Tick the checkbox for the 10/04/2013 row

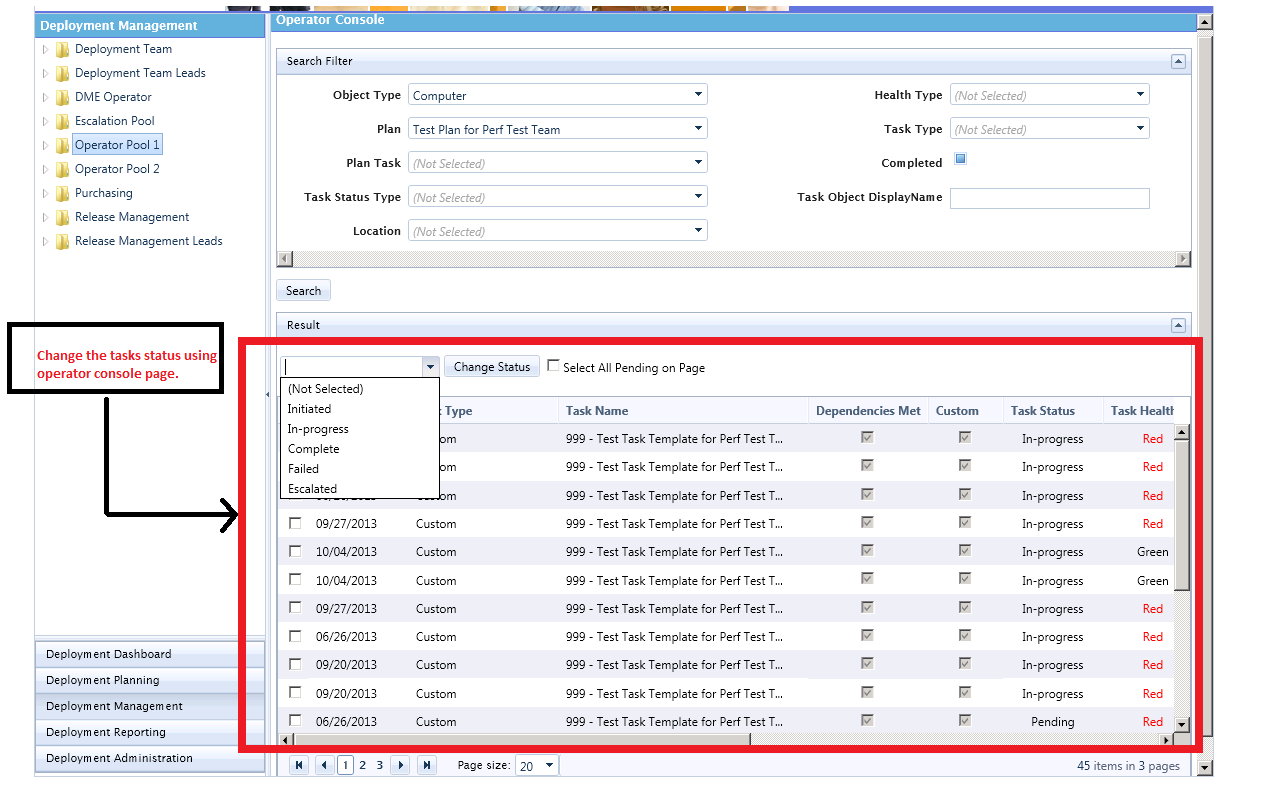[295, 551]
